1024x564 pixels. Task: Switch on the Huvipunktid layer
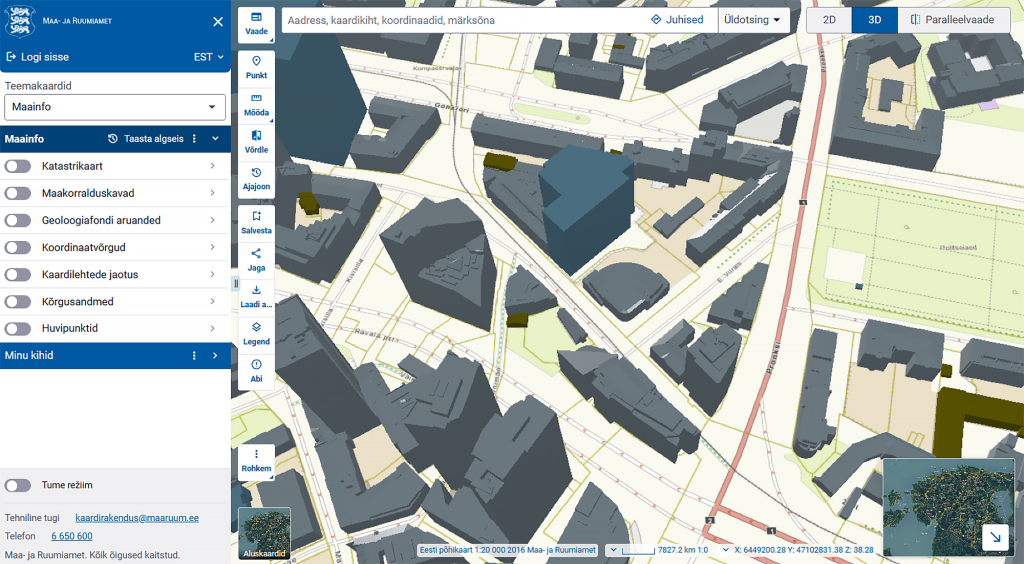tap(18, 328)
